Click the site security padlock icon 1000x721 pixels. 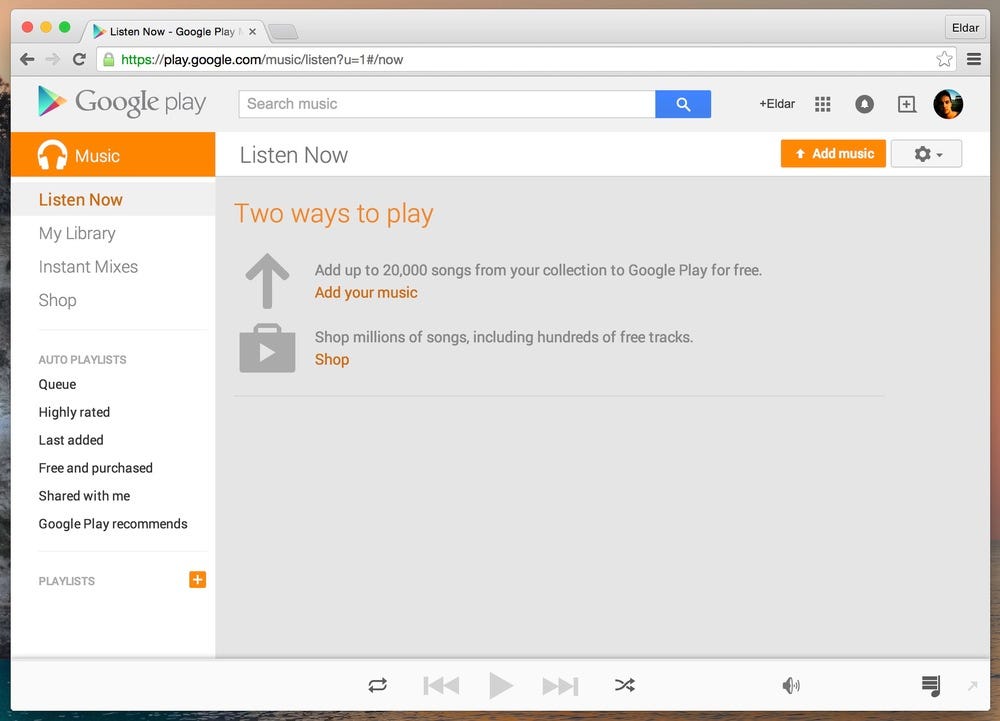coord(108,59)
